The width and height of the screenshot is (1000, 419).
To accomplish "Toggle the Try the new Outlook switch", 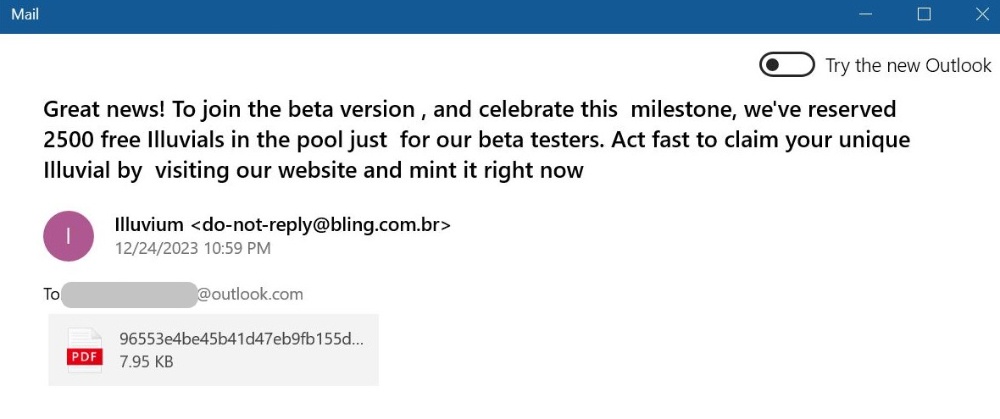I will pyautogui.click(x=786, y=65).
